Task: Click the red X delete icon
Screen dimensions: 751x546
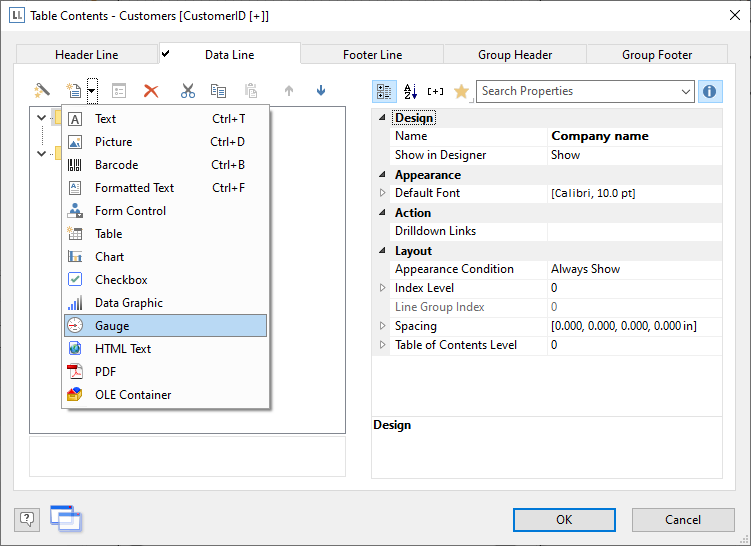Action: [x=151, y=91]
